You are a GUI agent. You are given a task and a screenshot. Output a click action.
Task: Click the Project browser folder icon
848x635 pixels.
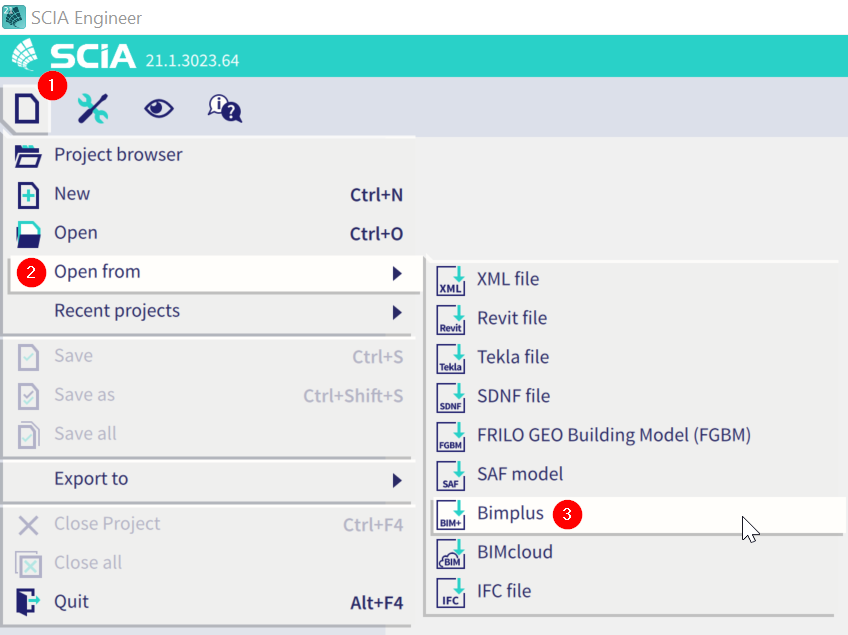tap(29, 155)
